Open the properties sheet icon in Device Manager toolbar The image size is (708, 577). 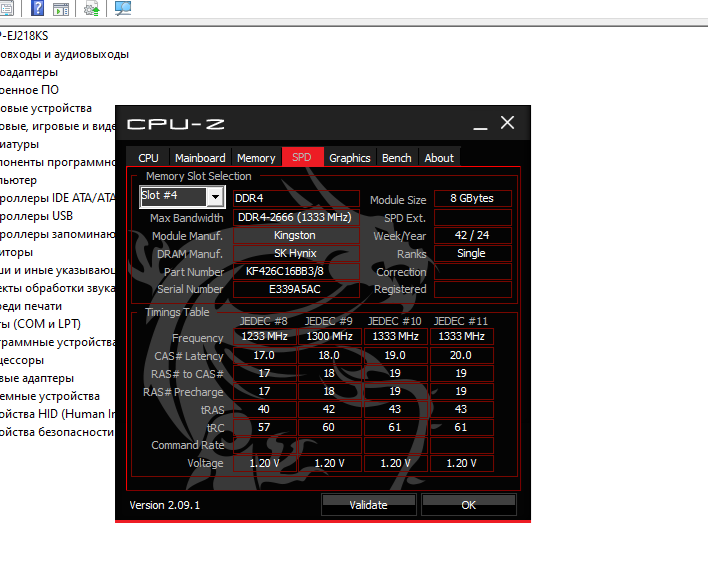[x=6, y=8]
